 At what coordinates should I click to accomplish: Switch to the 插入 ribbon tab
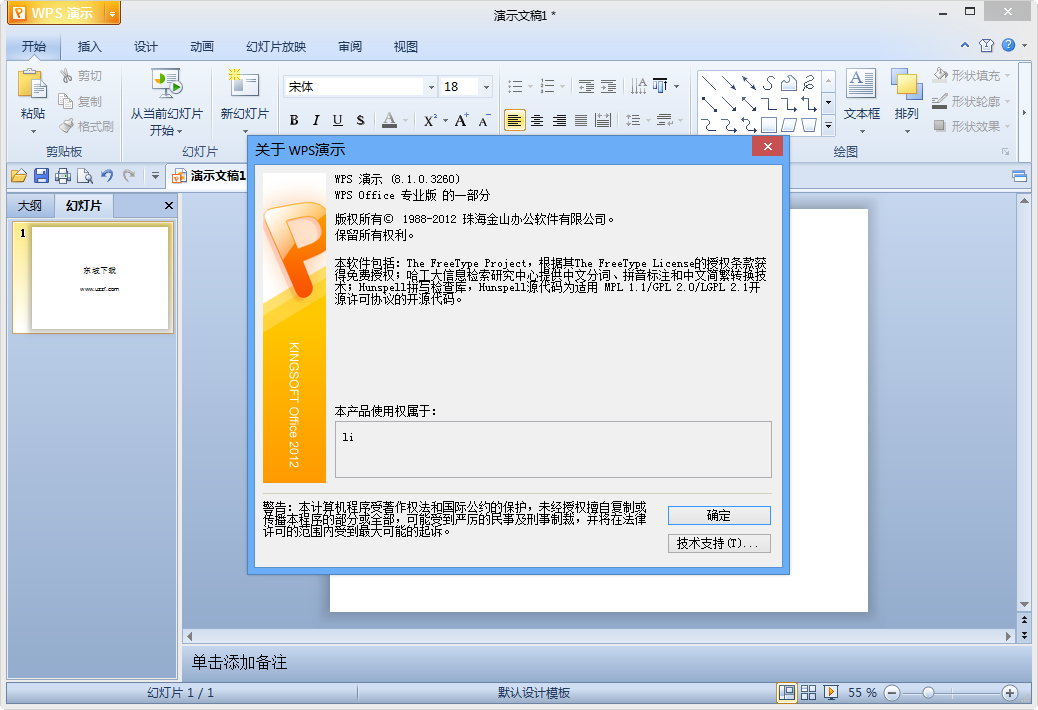pos(89,46)
